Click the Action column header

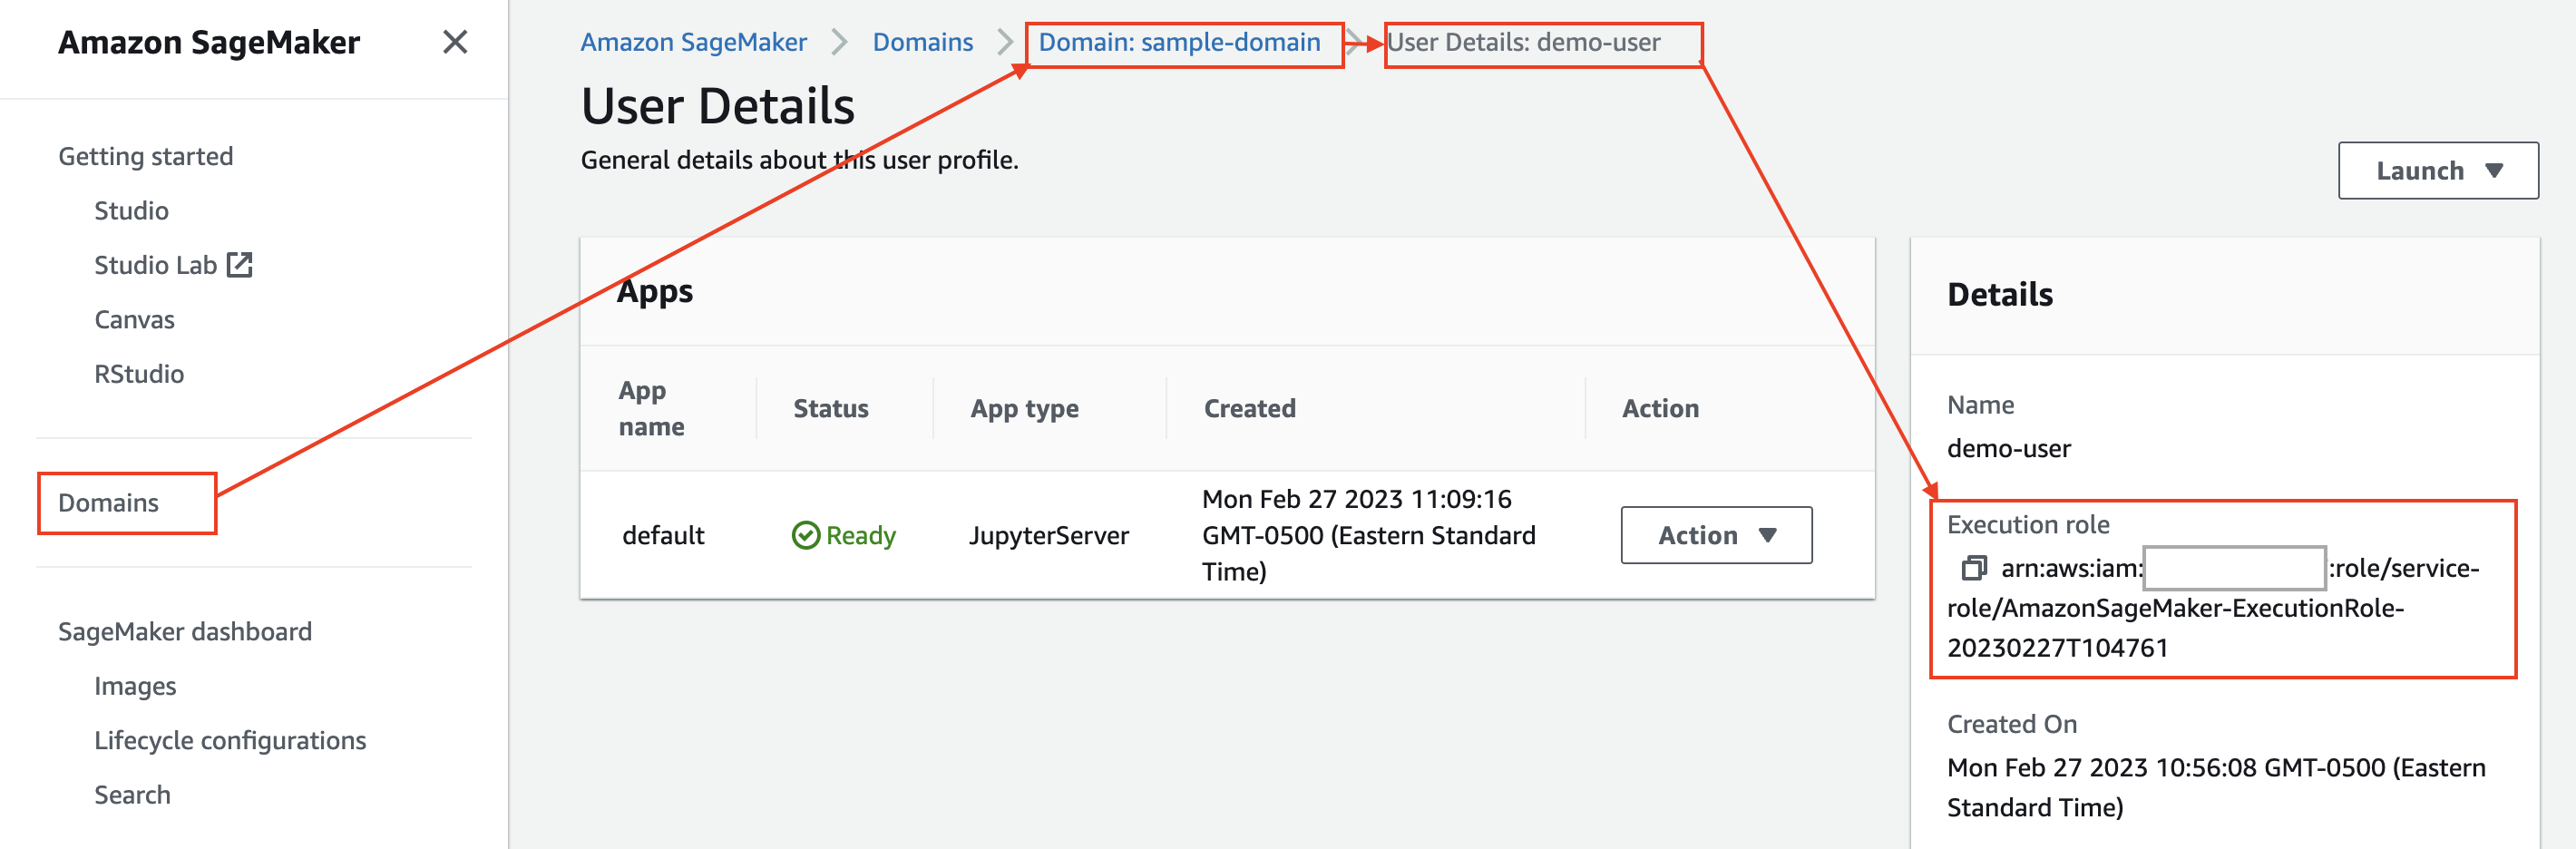(1660, 408)
